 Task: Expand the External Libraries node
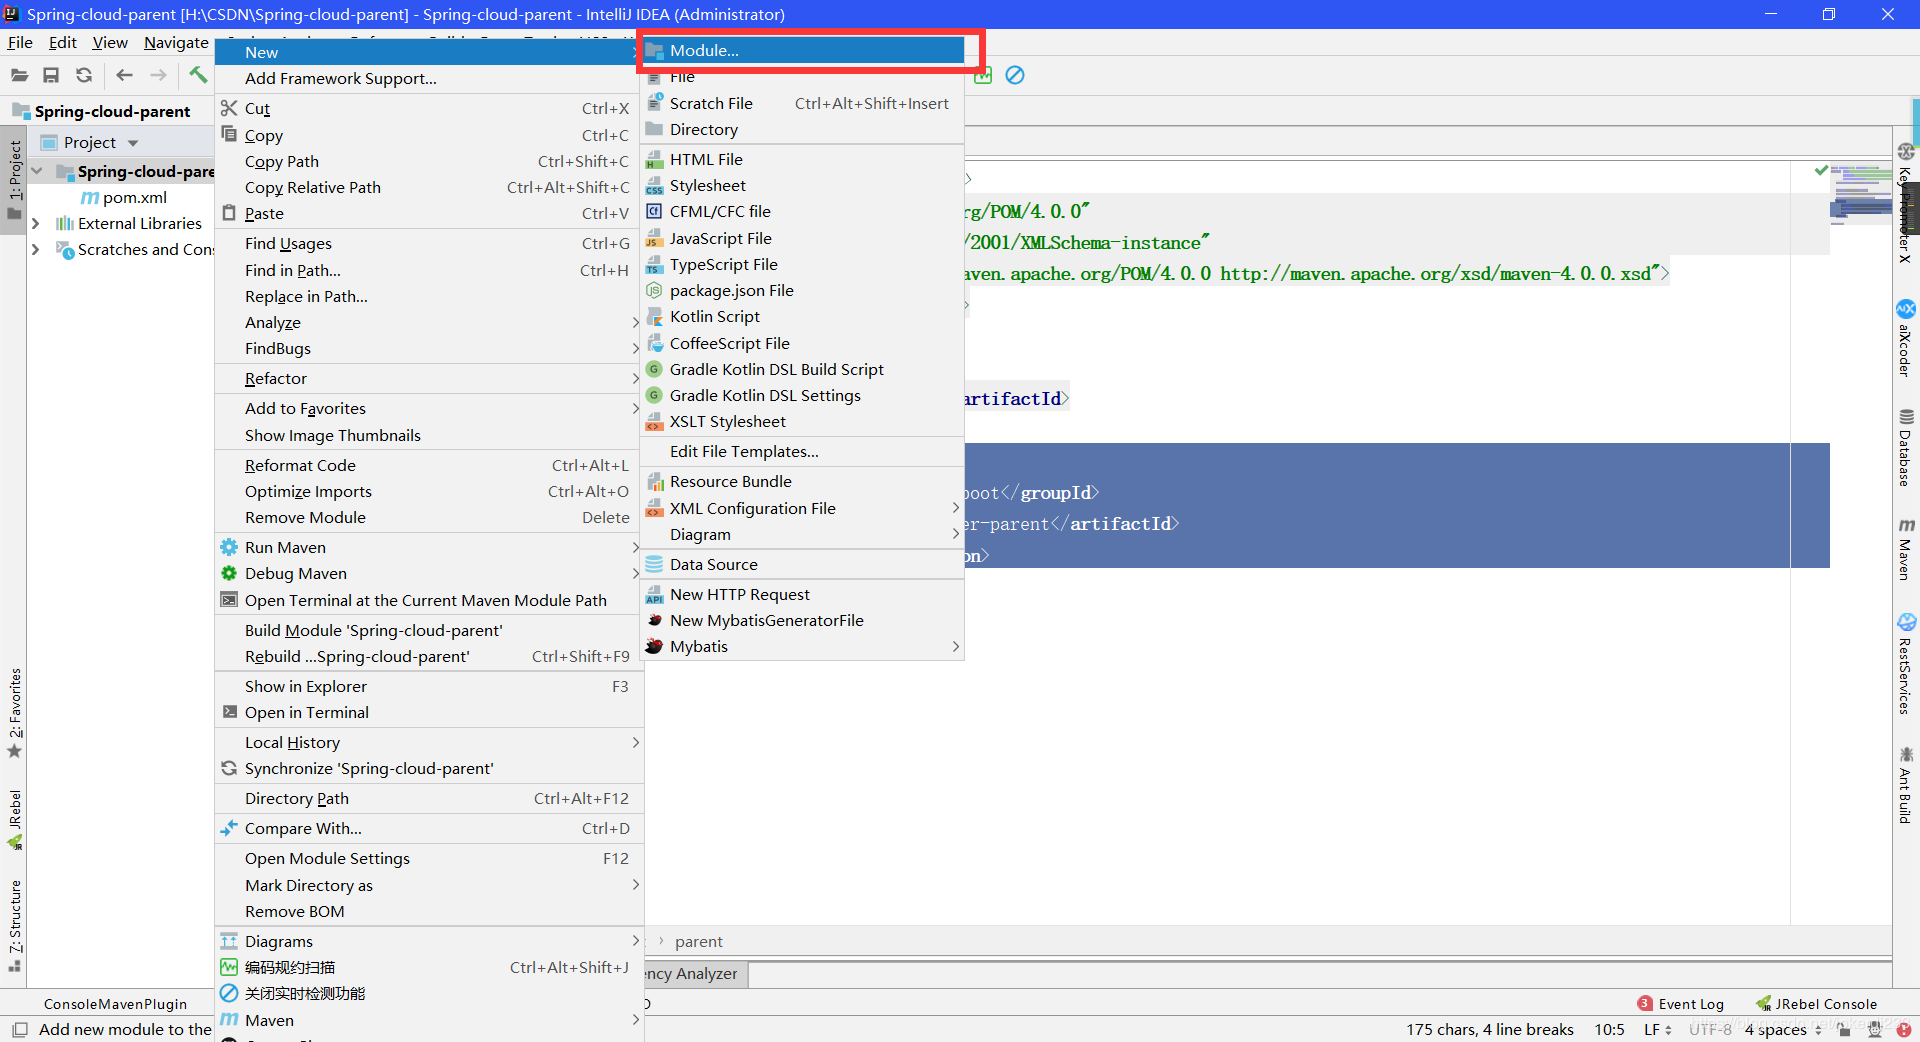click(x=36, y=223)
